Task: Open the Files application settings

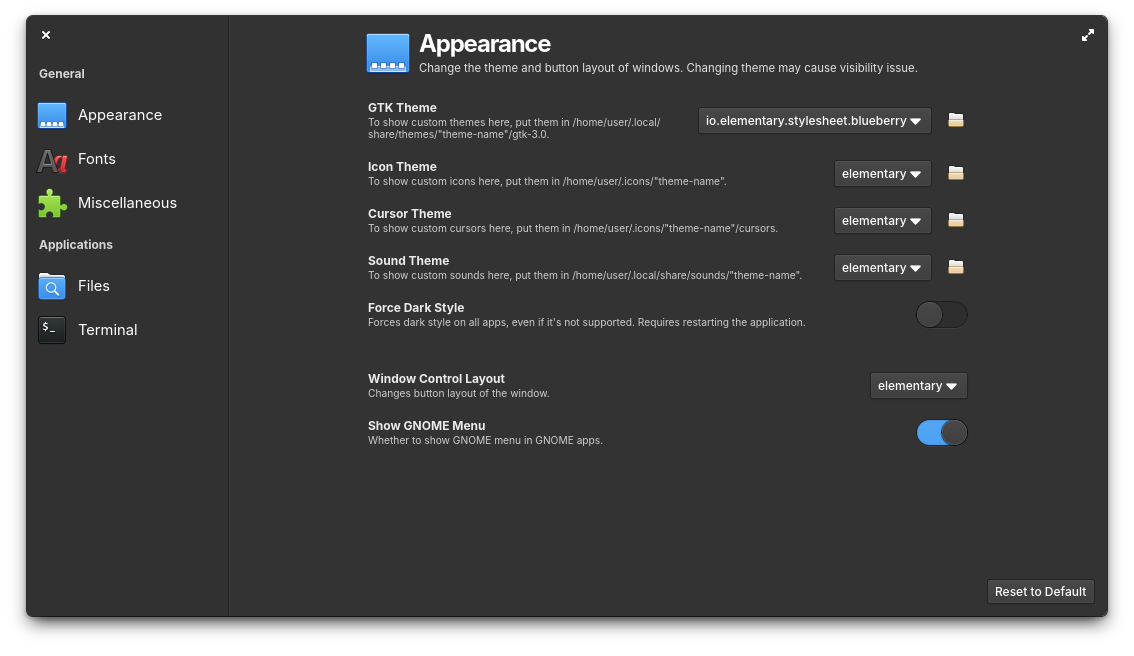Action: [128, 286]
